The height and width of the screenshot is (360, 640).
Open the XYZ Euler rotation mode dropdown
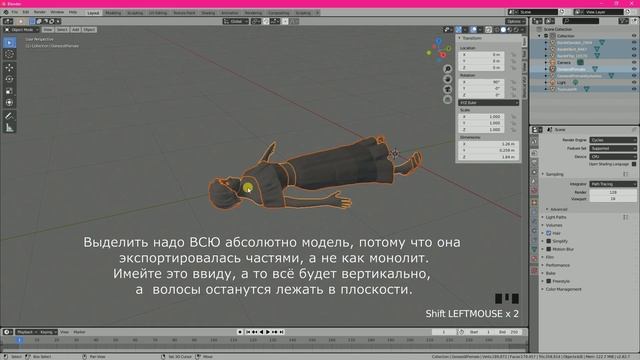489,102
